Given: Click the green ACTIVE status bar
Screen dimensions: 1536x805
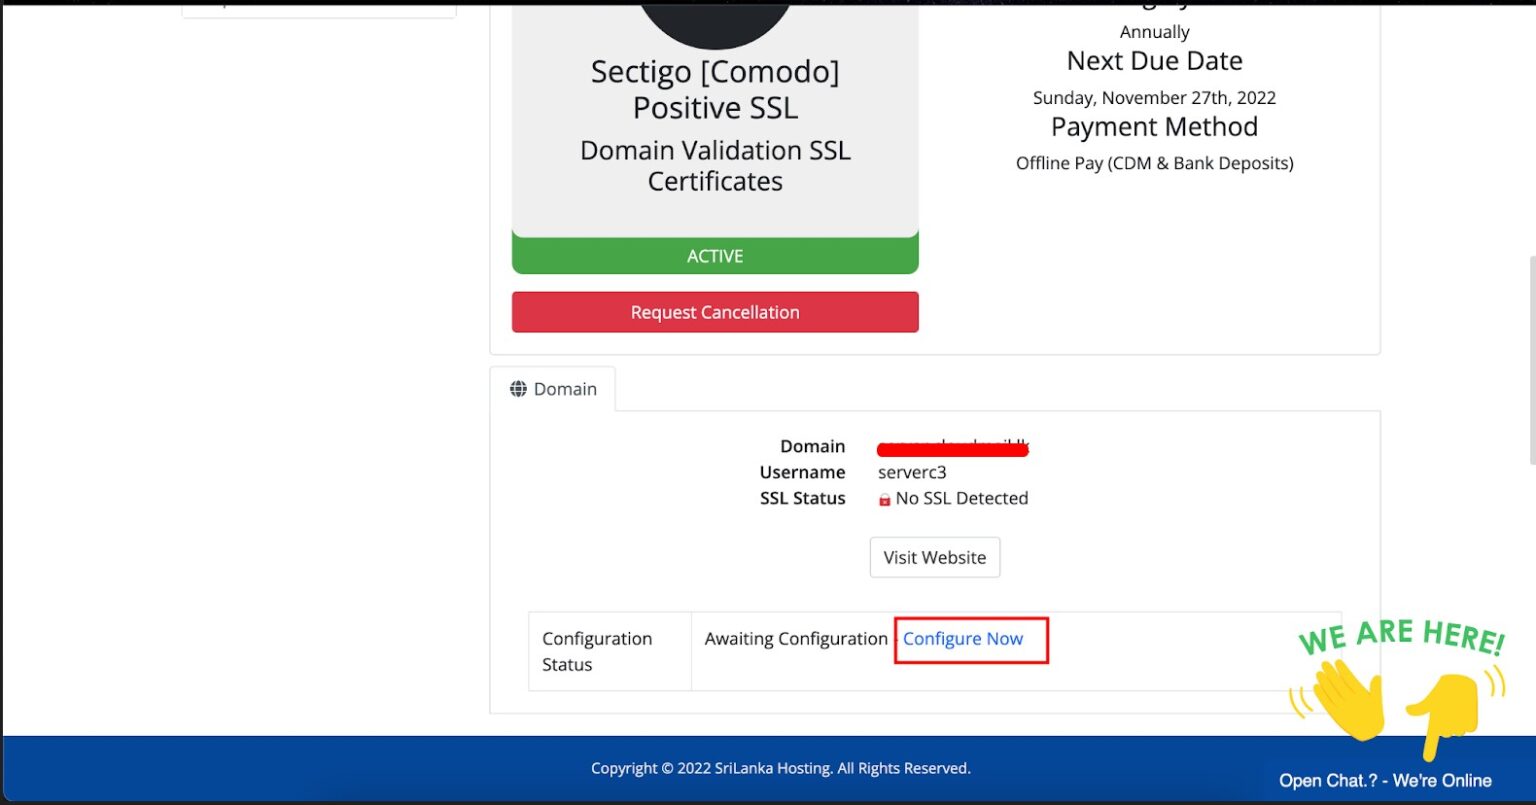Looking at the screenshot, I should pos(715,256).
